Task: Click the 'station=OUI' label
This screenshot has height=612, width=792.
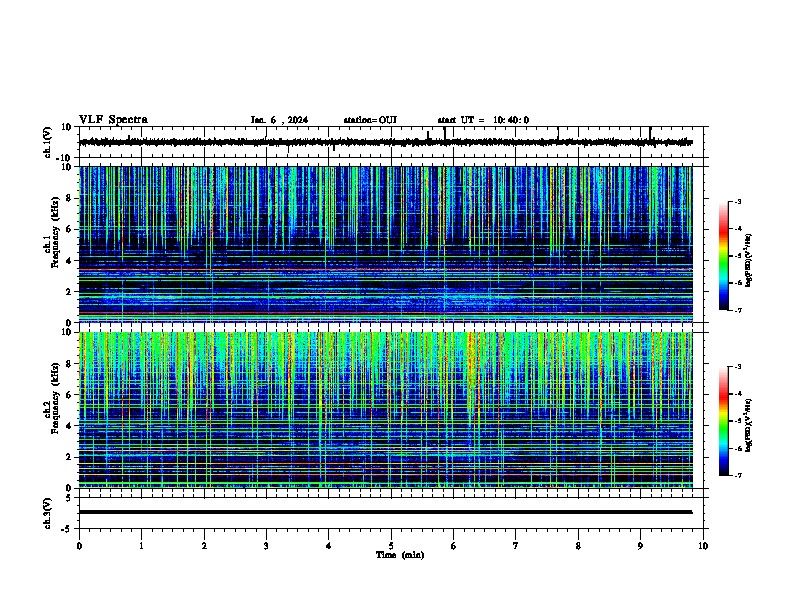Action: click(x=370, y=120)
